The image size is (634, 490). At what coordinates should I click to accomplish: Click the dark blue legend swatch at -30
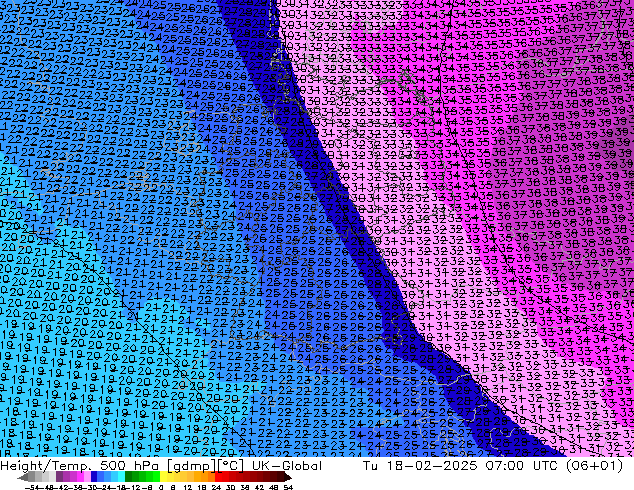click(x=94, y=477)
